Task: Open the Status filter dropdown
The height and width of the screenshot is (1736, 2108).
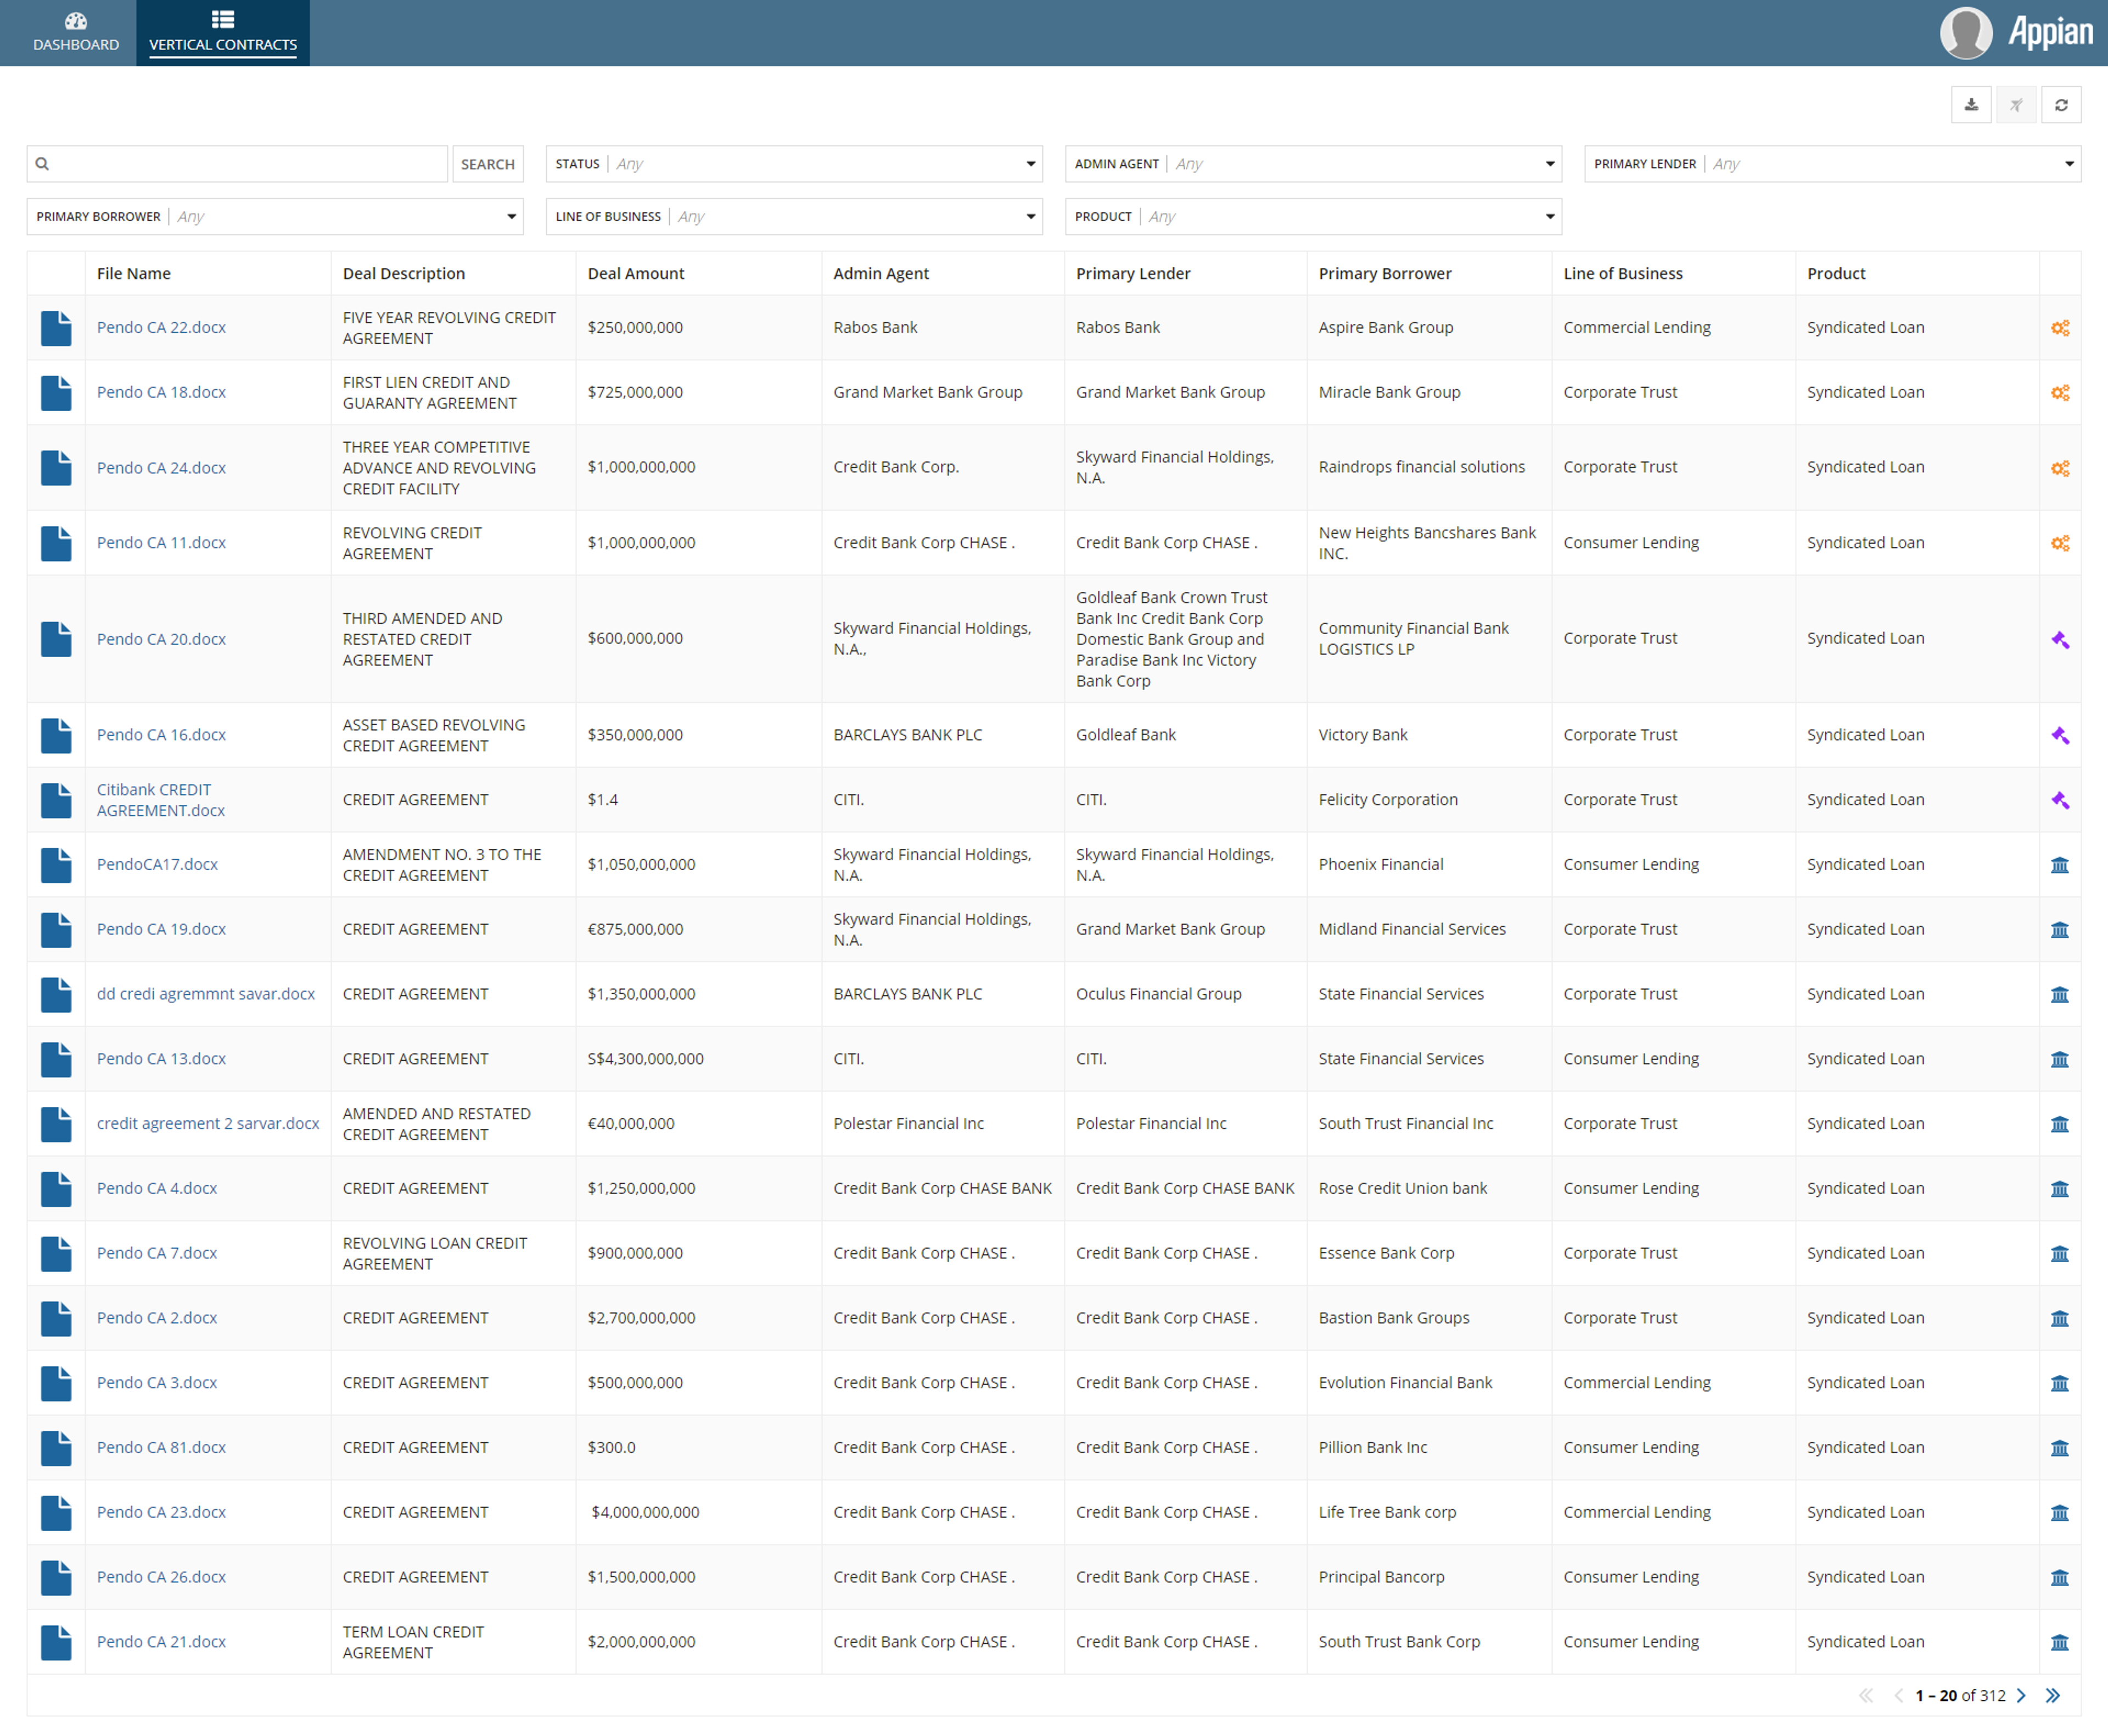Action: point(794,164)
